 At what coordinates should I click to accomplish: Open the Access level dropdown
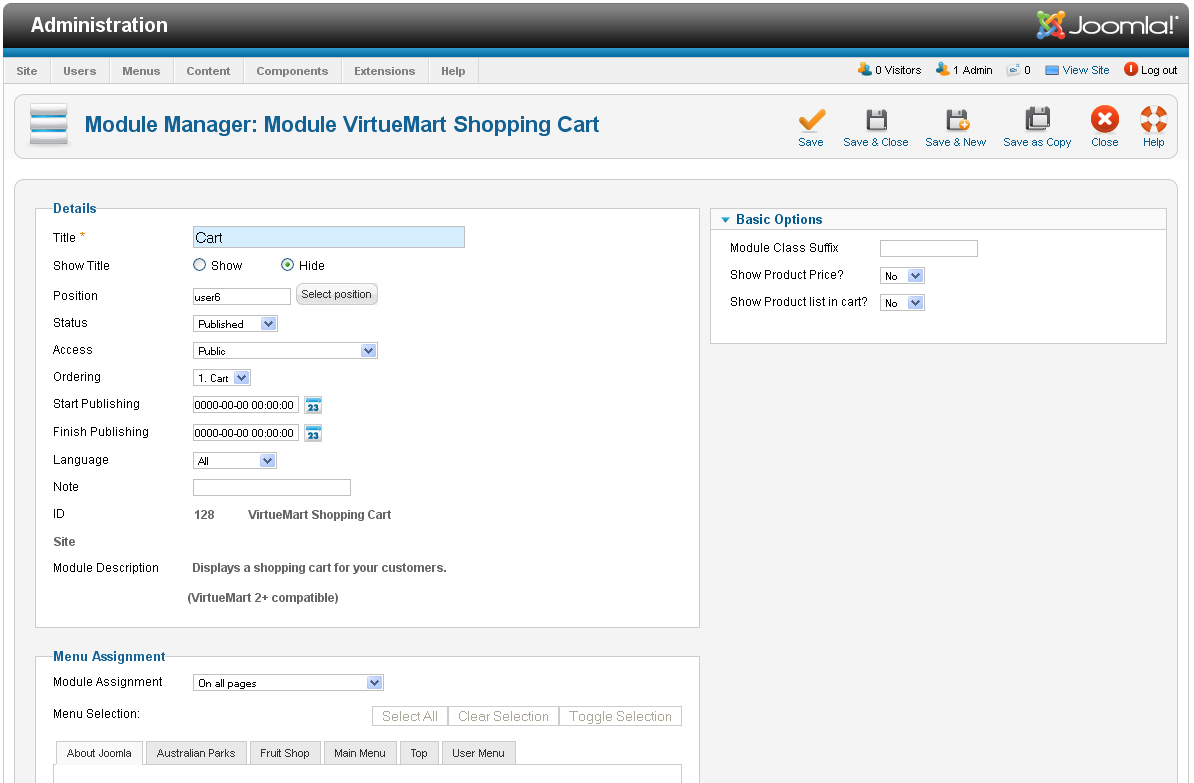285,351
